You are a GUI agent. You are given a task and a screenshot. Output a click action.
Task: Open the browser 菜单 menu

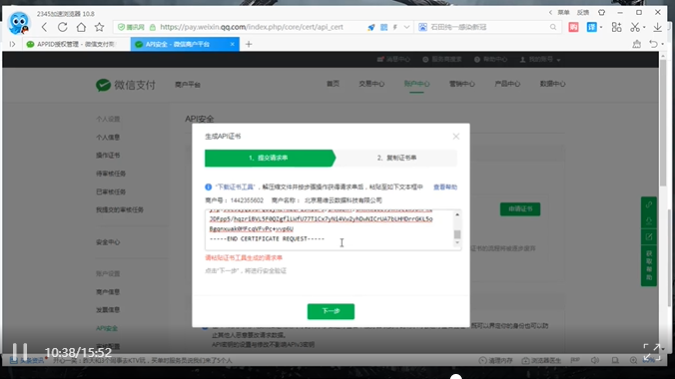pos(564,12)
